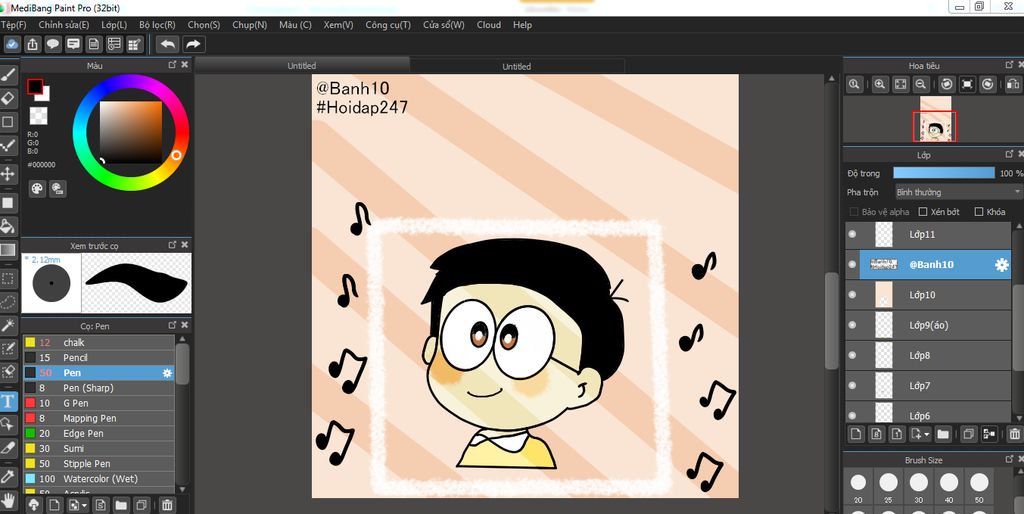Select the Watercolor (Wet) brush

tap(99, 479)
